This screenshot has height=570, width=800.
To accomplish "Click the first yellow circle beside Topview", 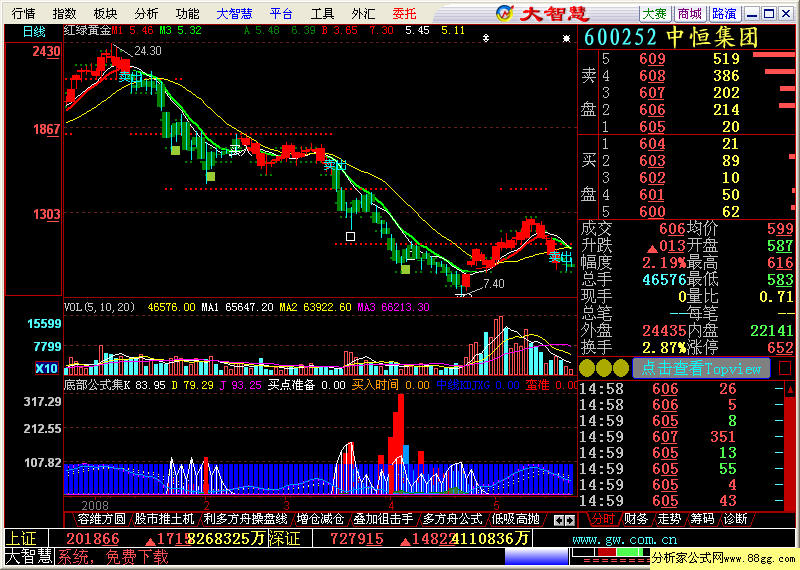I will pos(587,368).
